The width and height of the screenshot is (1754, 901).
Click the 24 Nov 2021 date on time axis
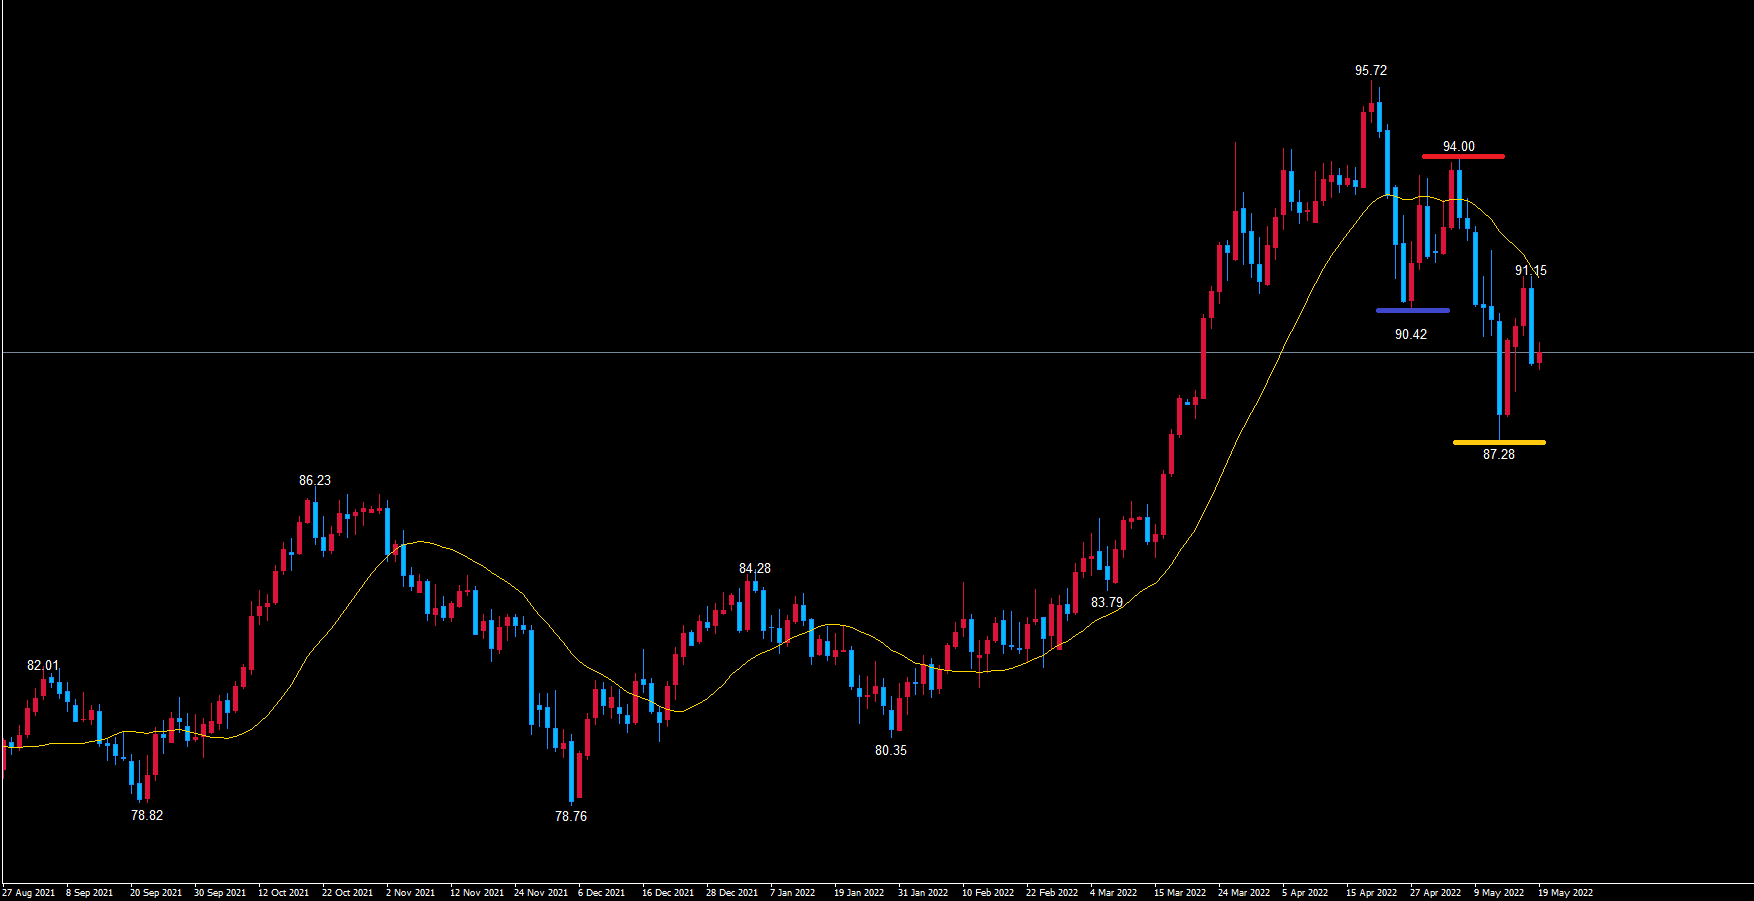(541, 893)
